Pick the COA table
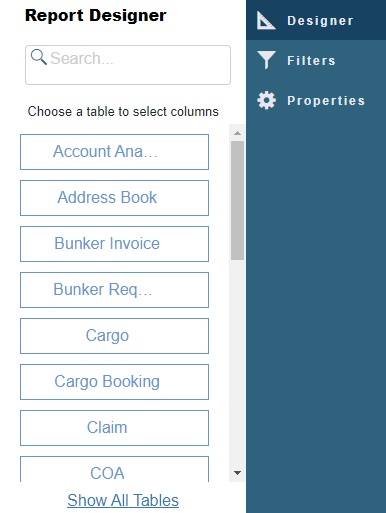 (114, 469)
